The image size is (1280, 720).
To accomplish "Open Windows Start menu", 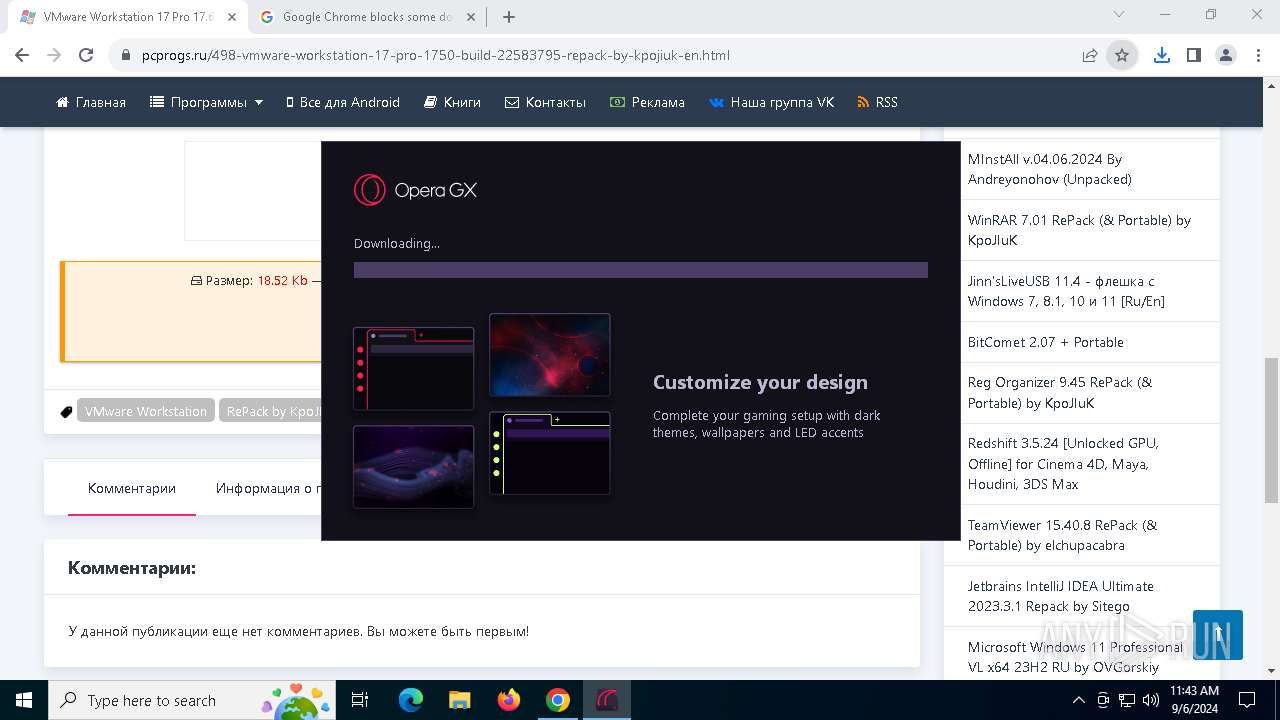I will pos(24,700).
